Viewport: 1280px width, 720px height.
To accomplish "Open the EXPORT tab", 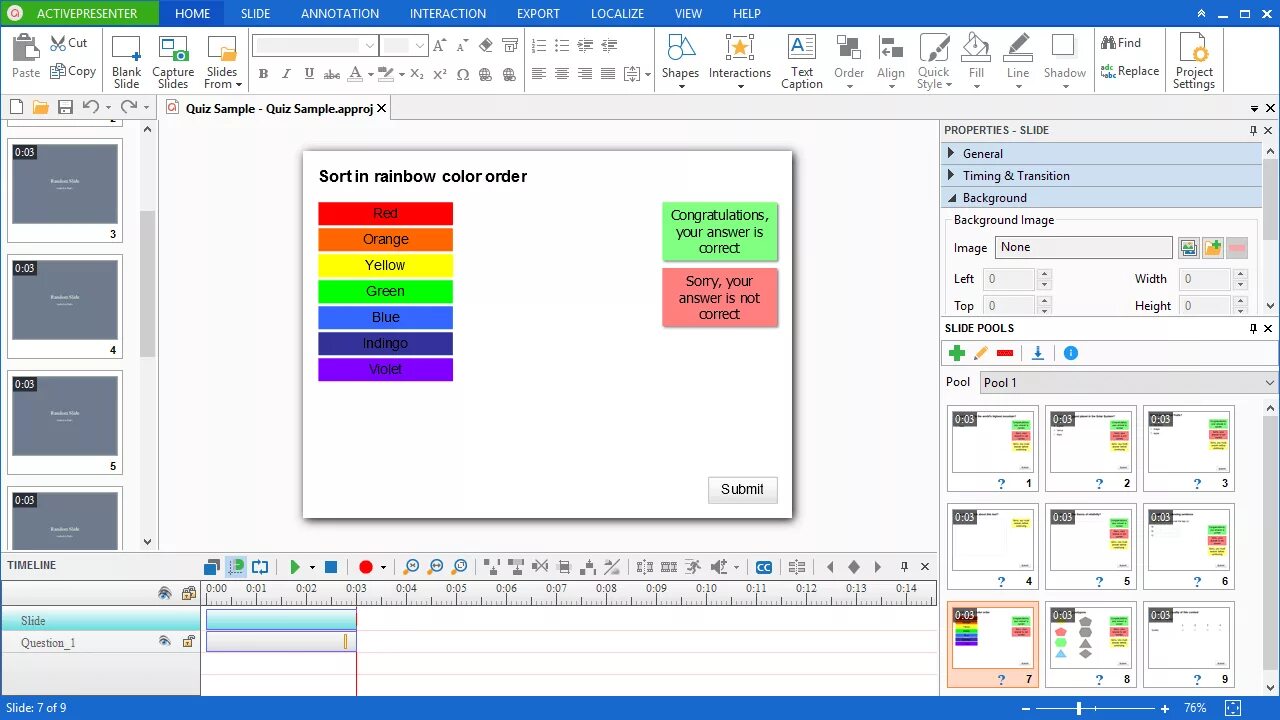I will (x=538, y=14).
